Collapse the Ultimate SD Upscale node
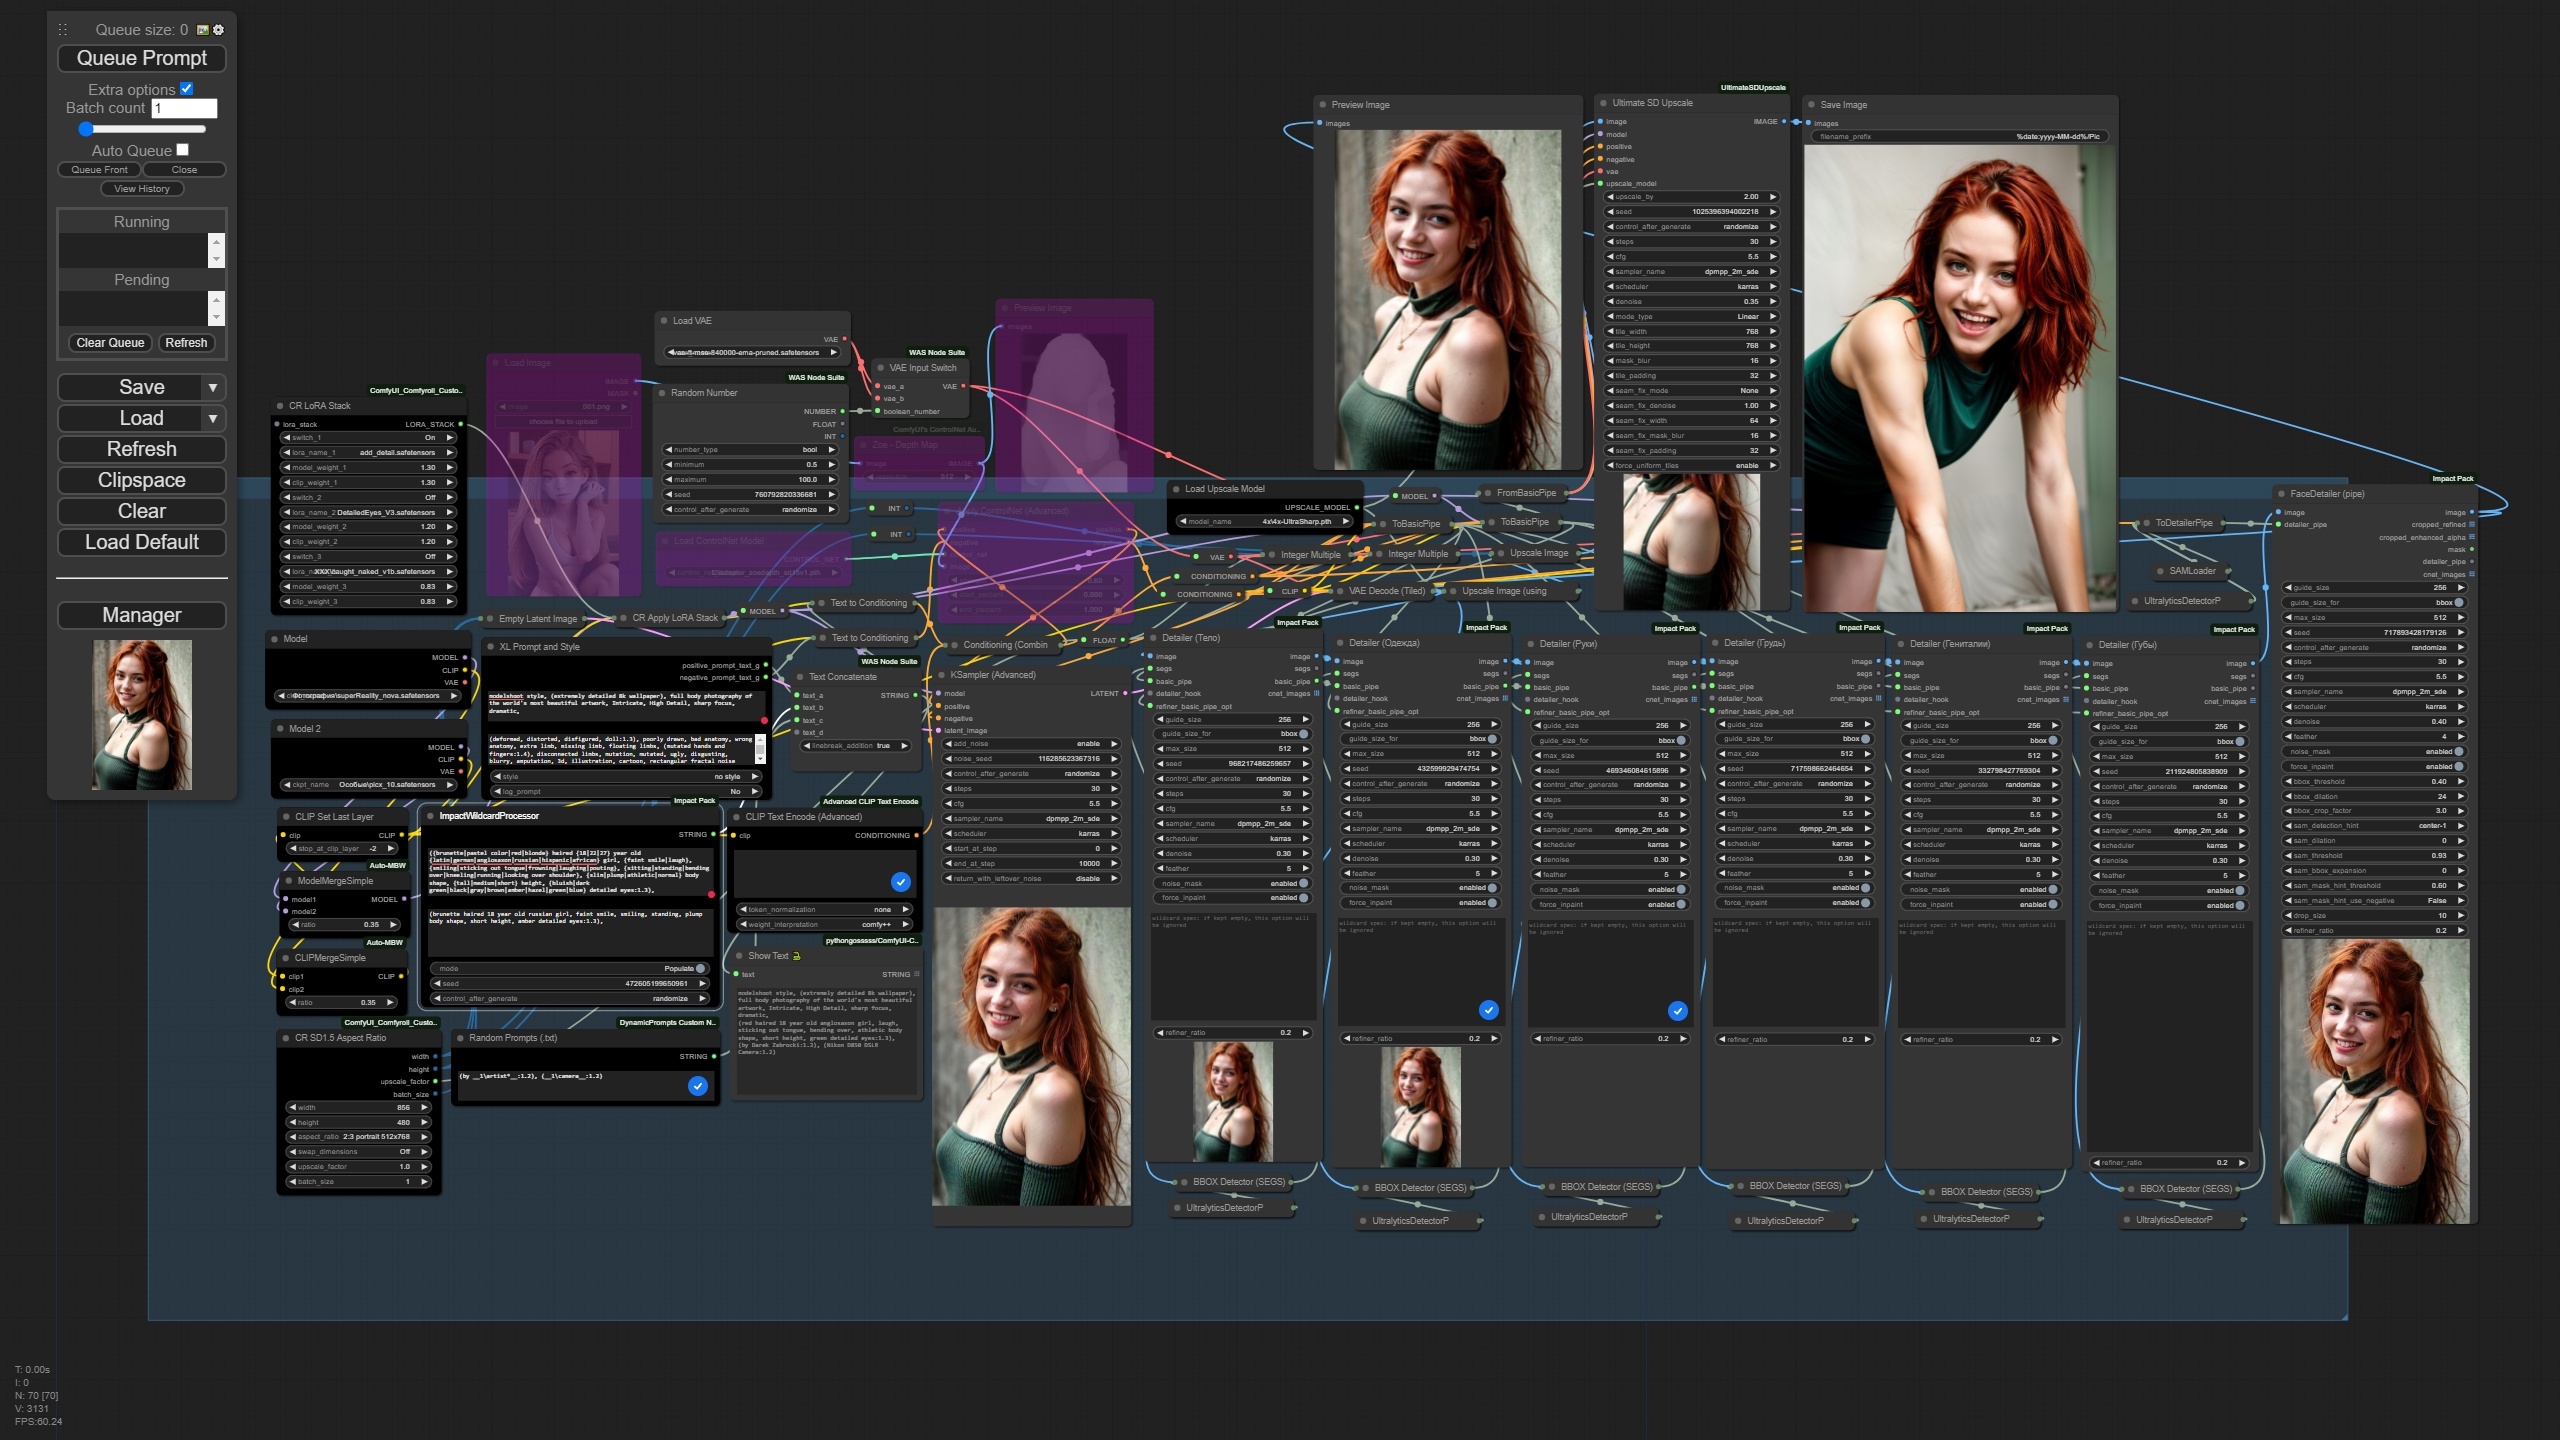The image size is (2560, 1440). (x=1603, y=103)
